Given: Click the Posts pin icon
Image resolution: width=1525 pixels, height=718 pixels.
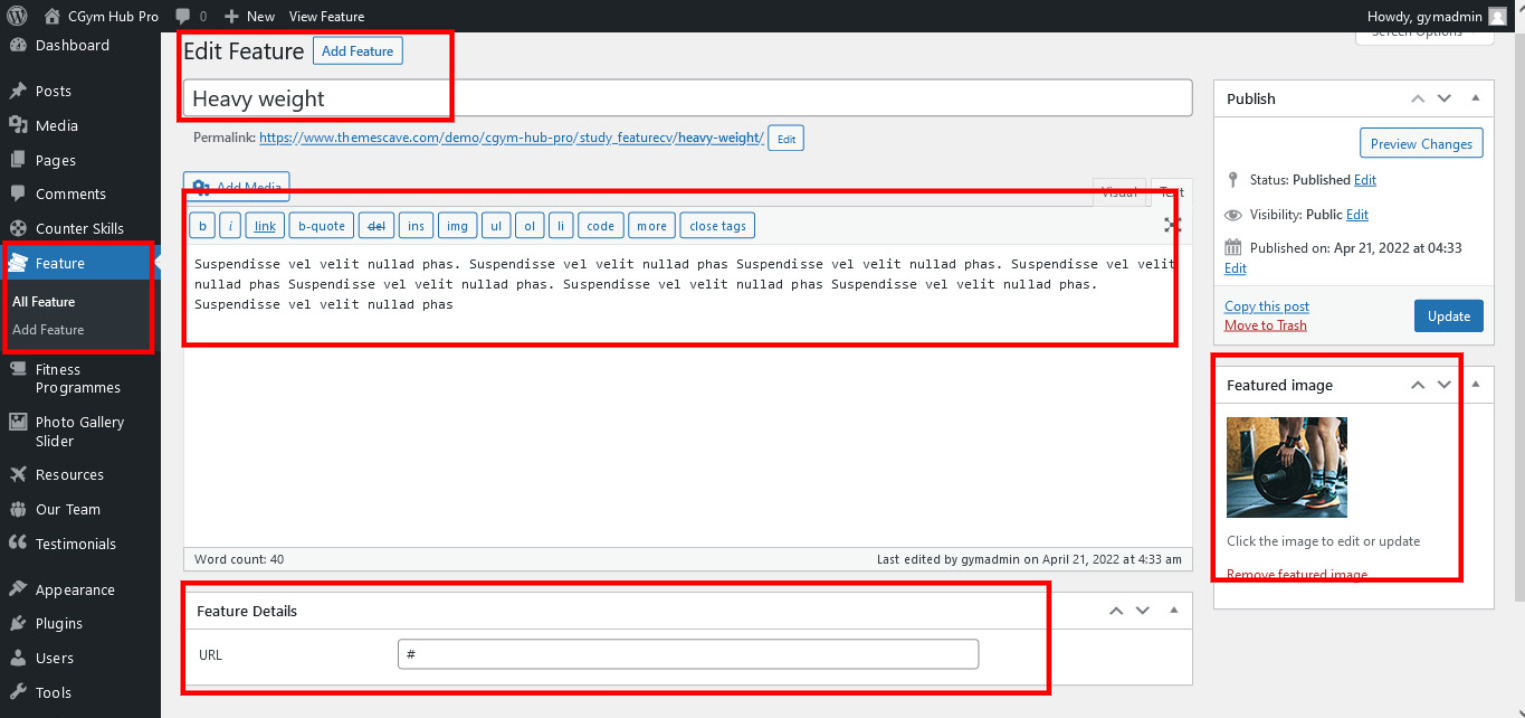Looking at the screenshot, I should tap(18, 91).
